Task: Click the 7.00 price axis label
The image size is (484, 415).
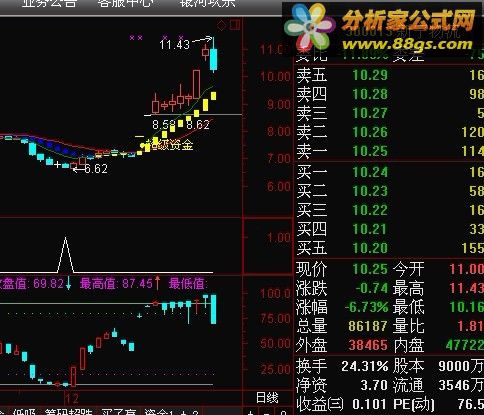Action: pos(279,158)
